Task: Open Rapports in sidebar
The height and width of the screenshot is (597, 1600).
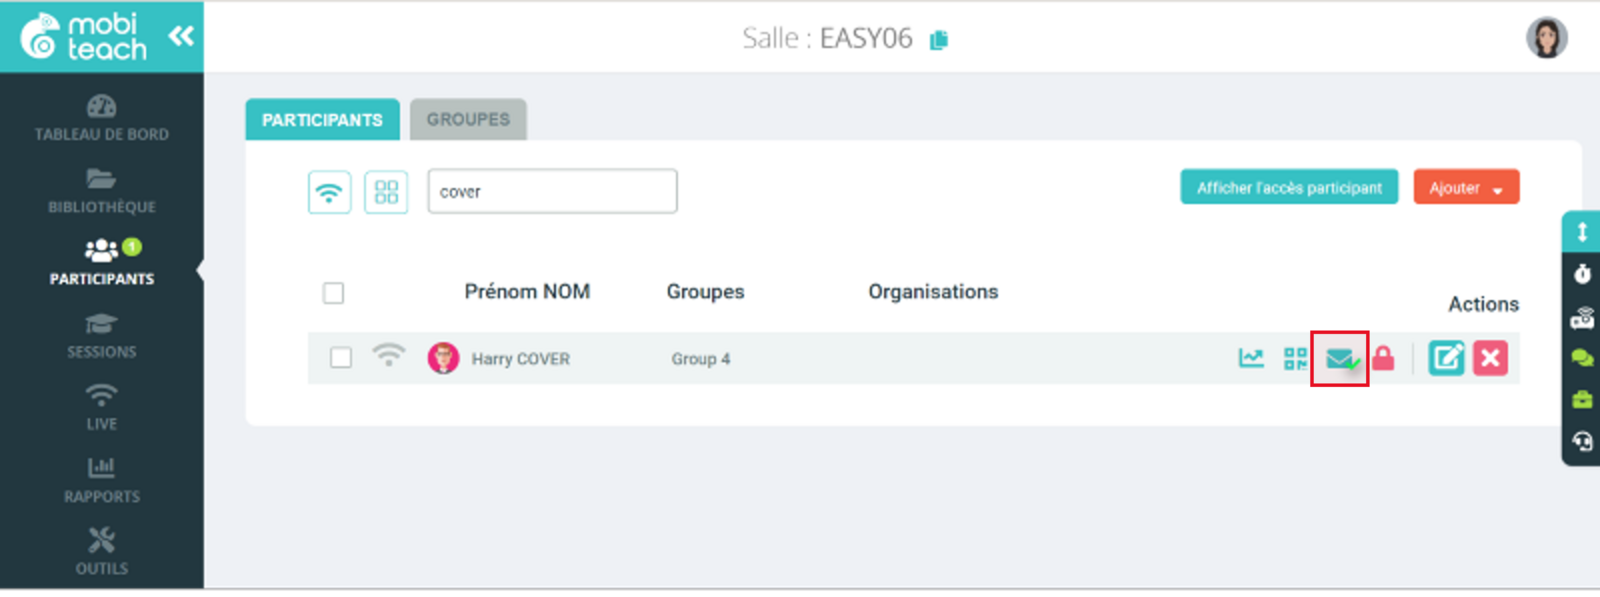Action: pos(101,481)
